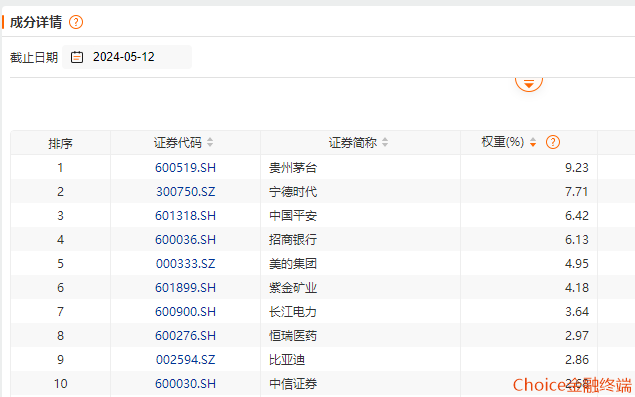Viewport: 635px width, 397px height.
Task: Sort by 权重(%) column arrows
Action: (533, 142)
